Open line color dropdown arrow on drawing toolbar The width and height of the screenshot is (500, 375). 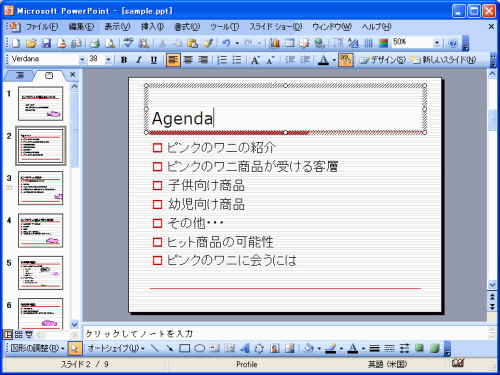tap(341, 348)
